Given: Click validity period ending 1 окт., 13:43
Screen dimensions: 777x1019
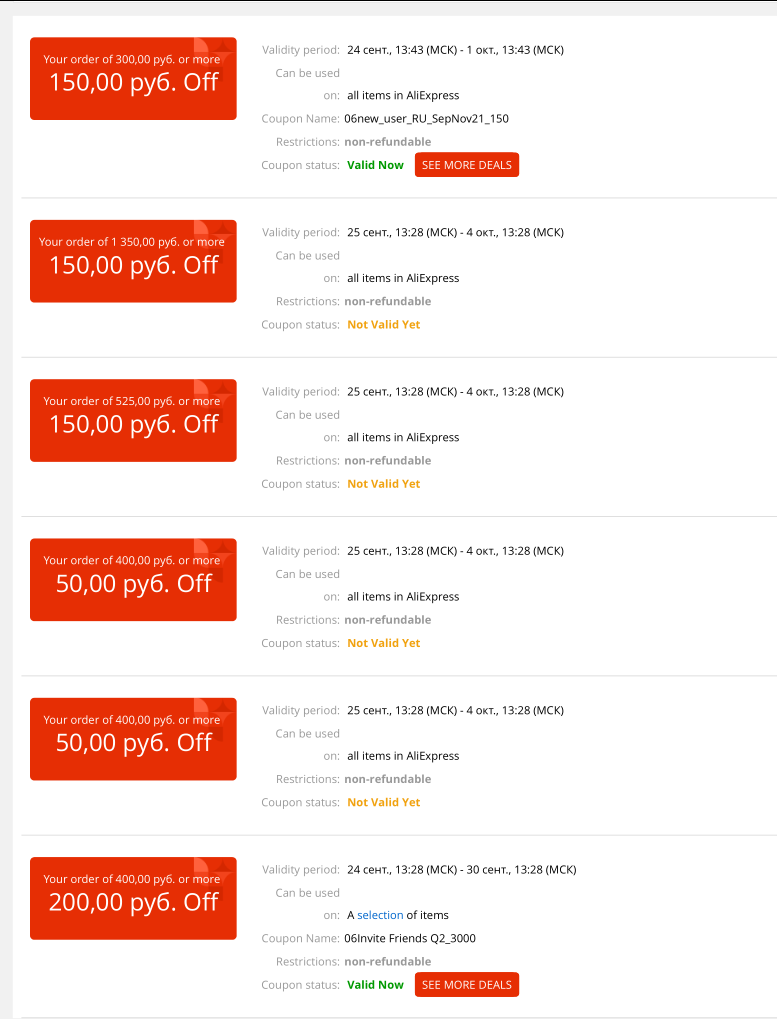Looking at the screenshot, I should pos(455,50).
